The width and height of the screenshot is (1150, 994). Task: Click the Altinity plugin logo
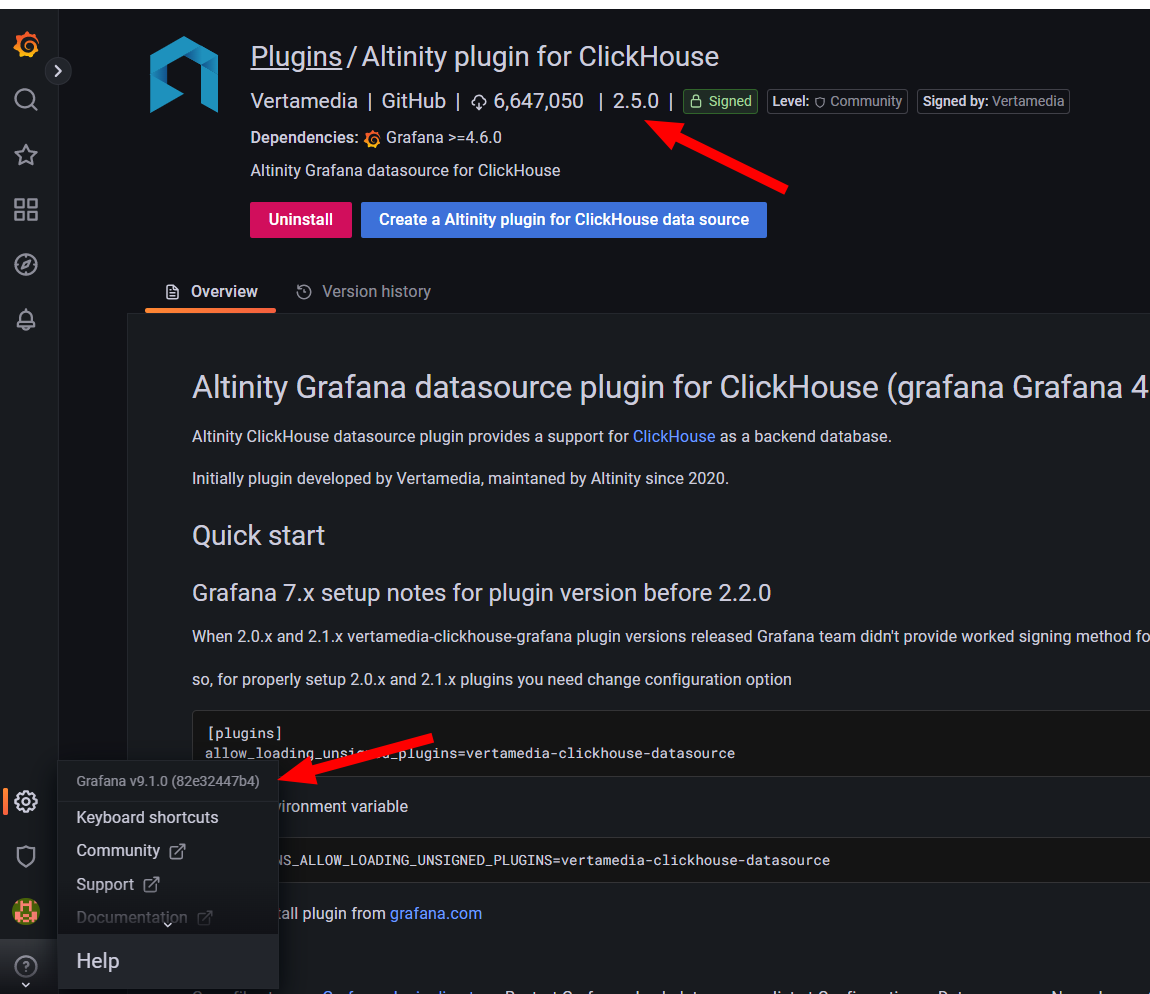pos(184,75)
